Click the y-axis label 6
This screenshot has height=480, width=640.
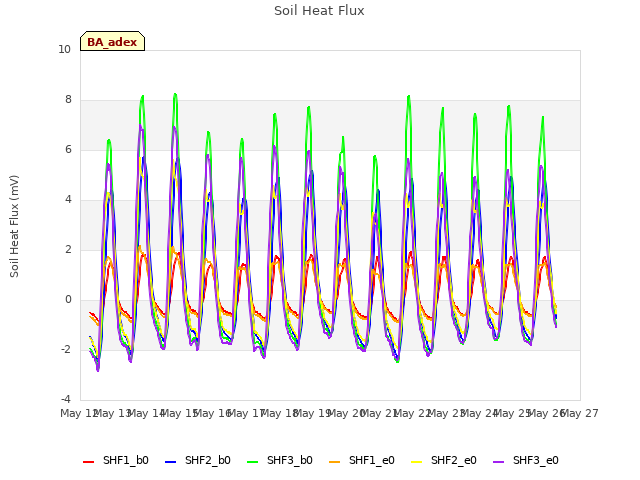point(68,150)
